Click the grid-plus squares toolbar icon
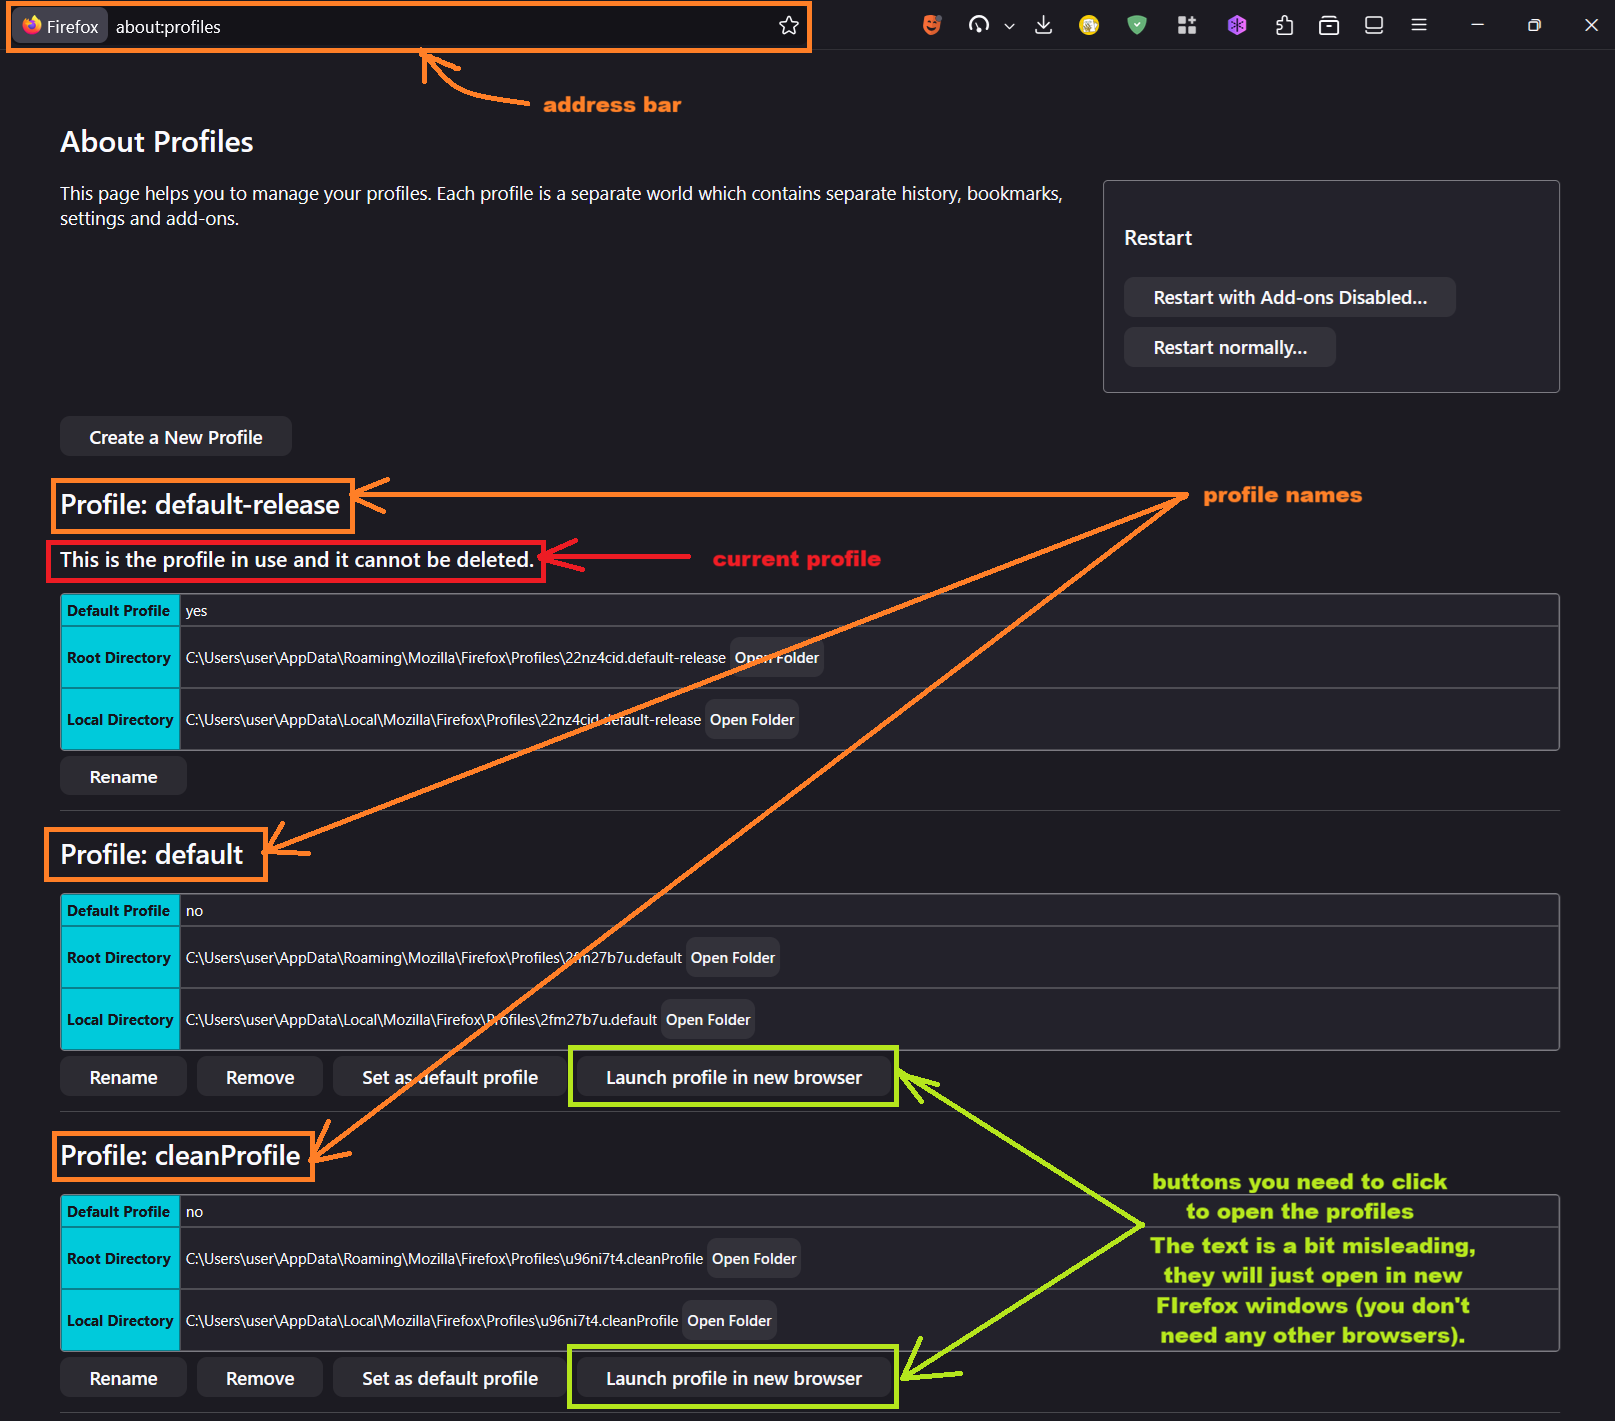Screen dimensions: 1615x1421 coord(1187,25)
